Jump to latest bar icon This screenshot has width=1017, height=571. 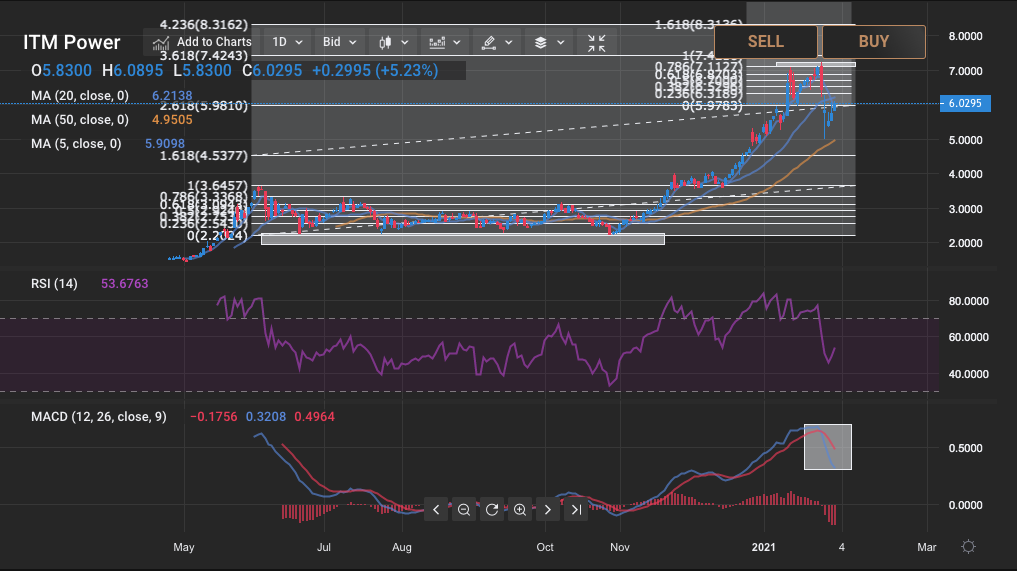click(x=576, y=510)
